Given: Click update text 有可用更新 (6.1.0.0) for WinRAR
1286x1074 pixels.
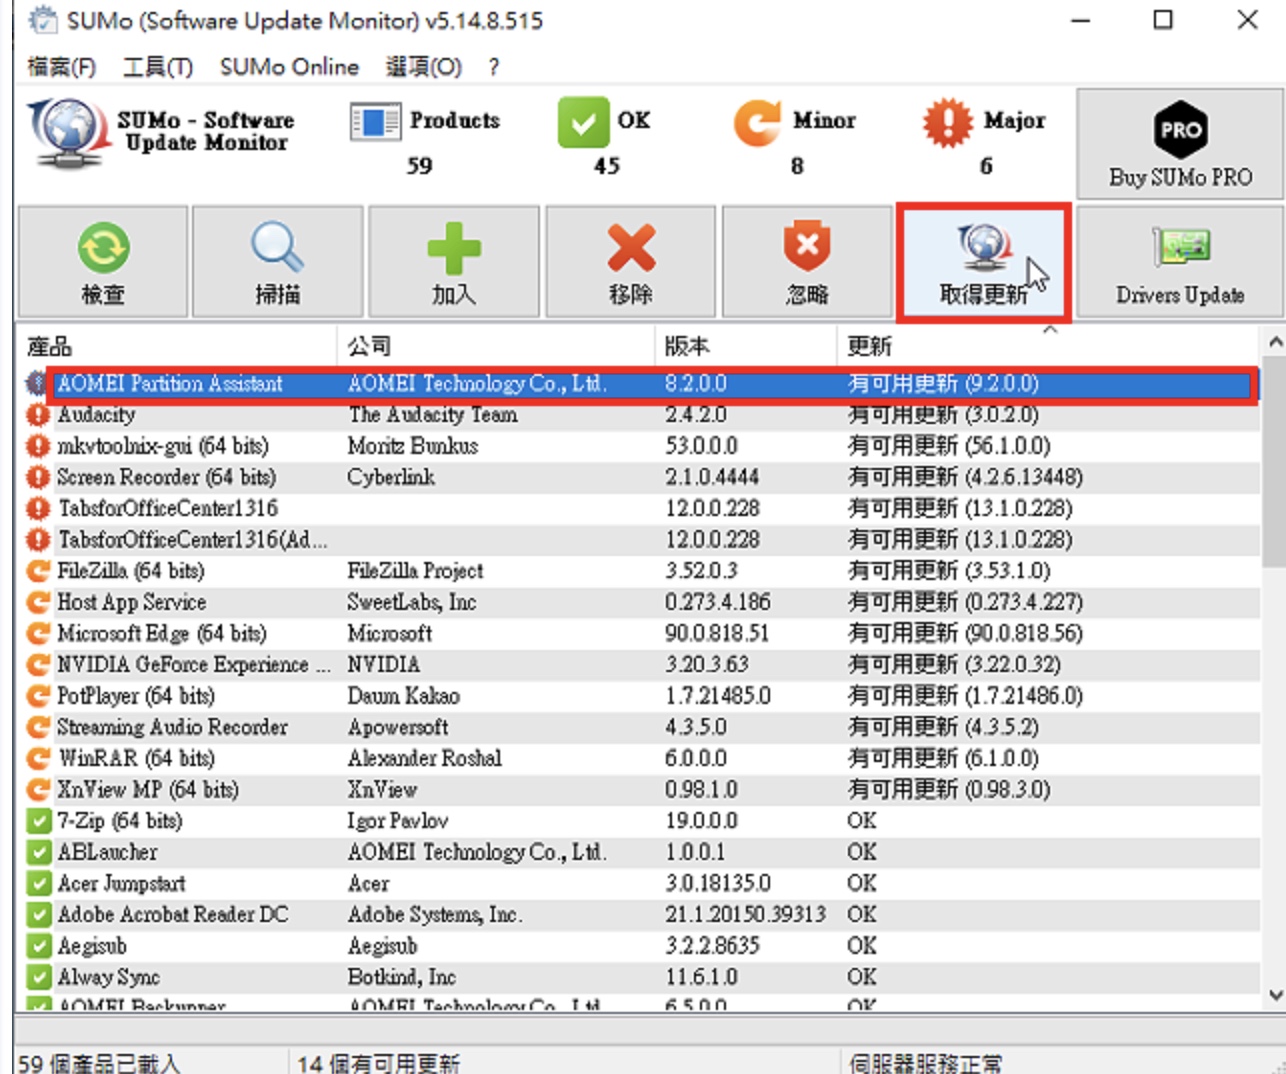Looking at the screenshot, I should pyautogui.click(x=943, y=758).
